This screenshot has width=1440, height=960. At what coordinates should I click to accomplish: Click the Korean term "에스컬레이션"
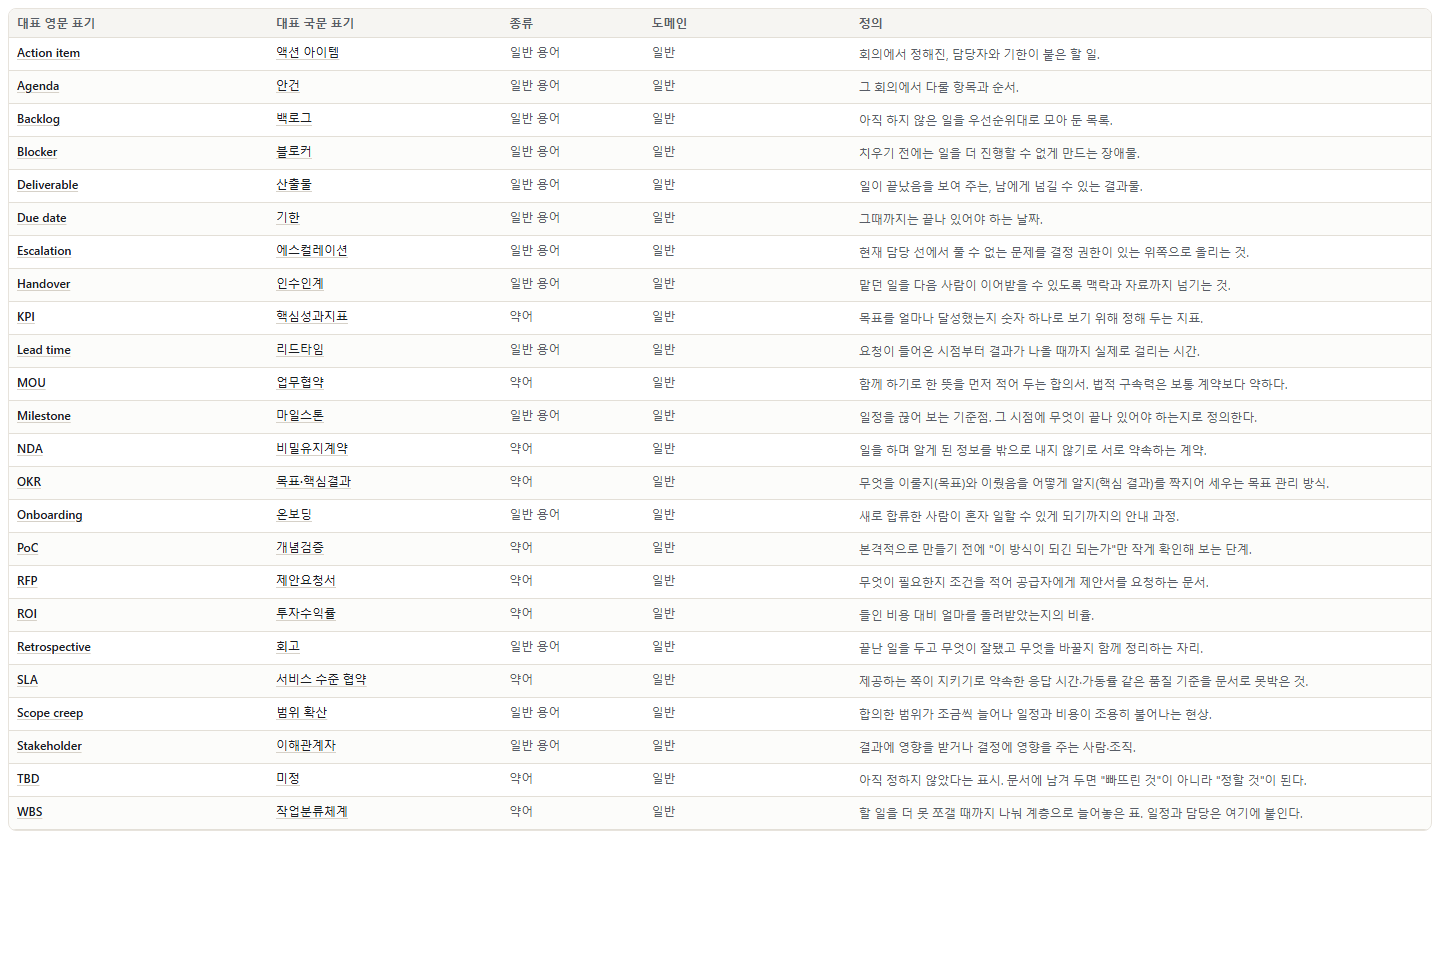click(312, 250)
